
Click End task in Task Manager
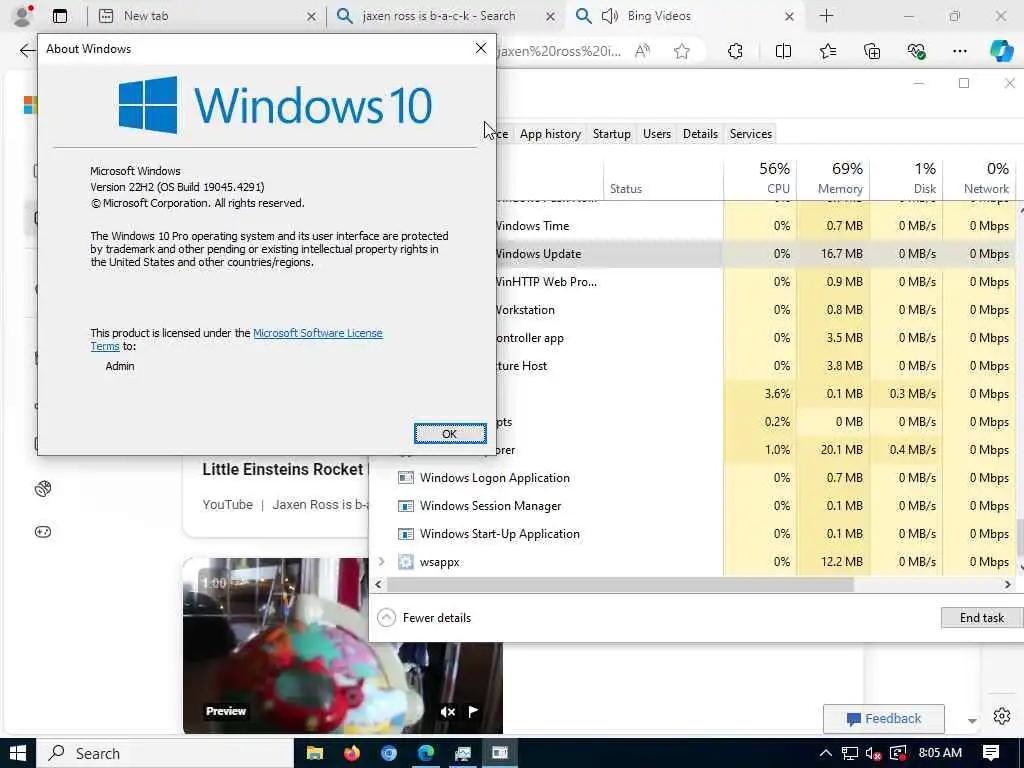(982, 618)
